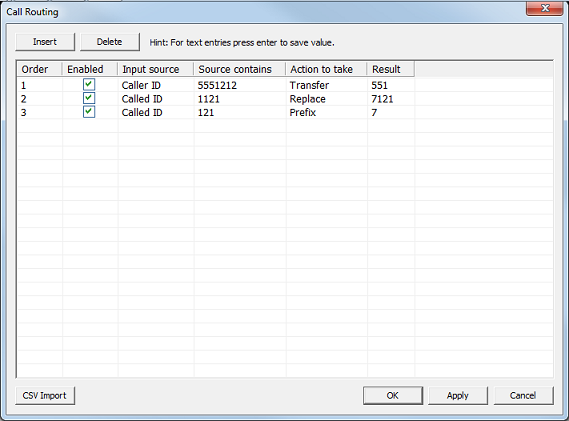Apply the call routing changes

[458, 396]
